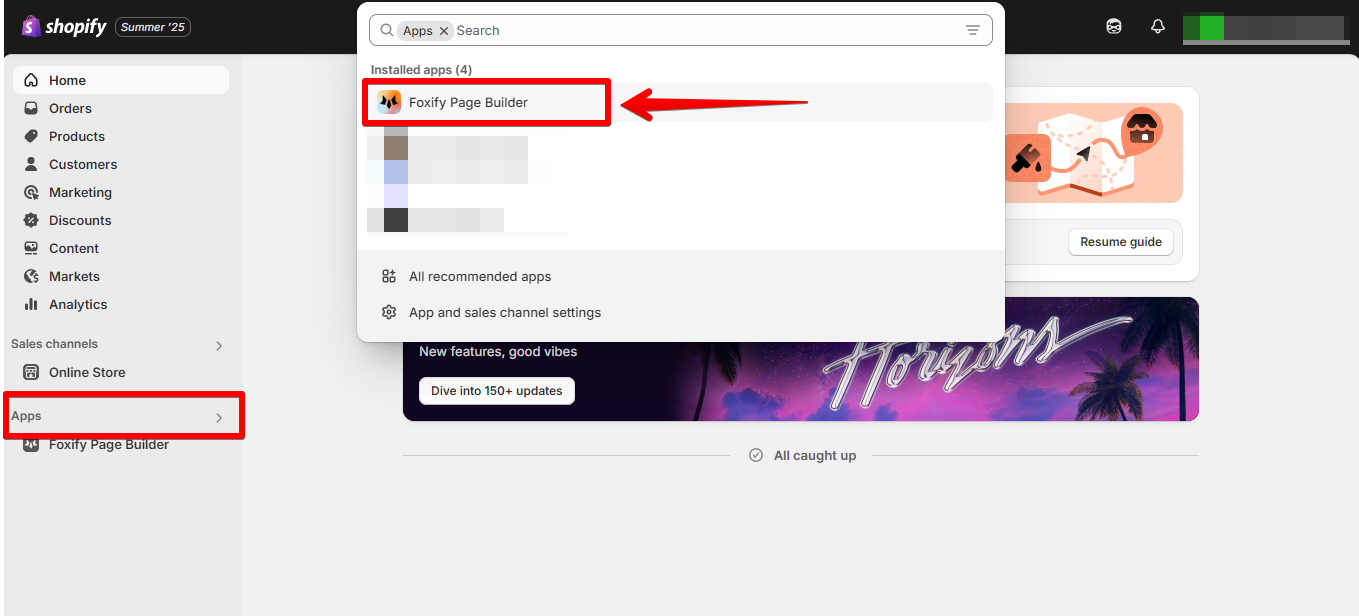1359x616 pixels.
Task: Open the Sidekick assistant icon in top bar
Action: tap(1114, 27)
